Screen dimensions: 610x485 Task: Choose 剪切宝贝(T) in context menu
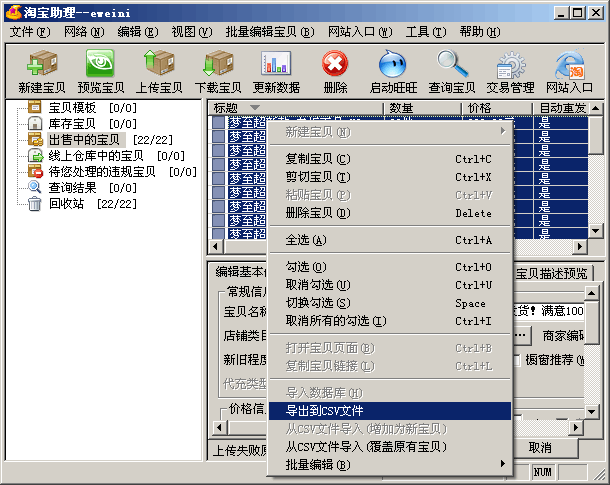coord(390,177)
